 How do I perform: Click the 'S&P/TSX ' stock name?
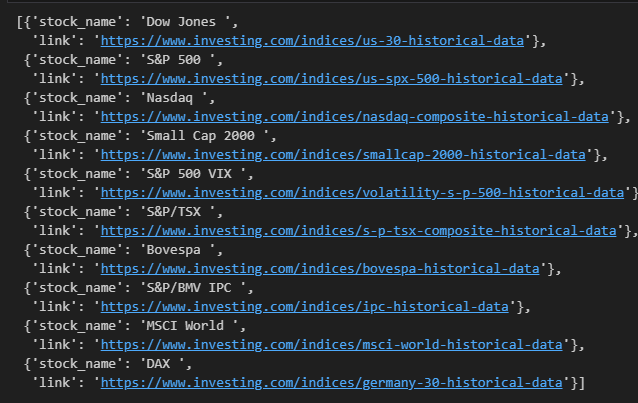pos(177,212)
